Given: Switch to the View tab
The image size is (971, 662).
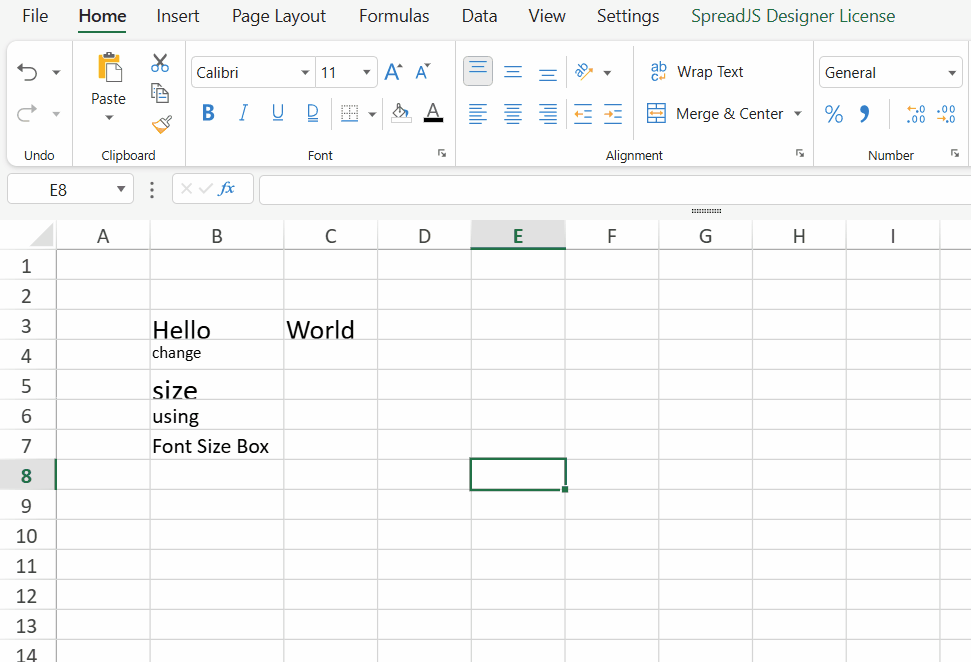Looking at the screenshot, I should point(547,16).
